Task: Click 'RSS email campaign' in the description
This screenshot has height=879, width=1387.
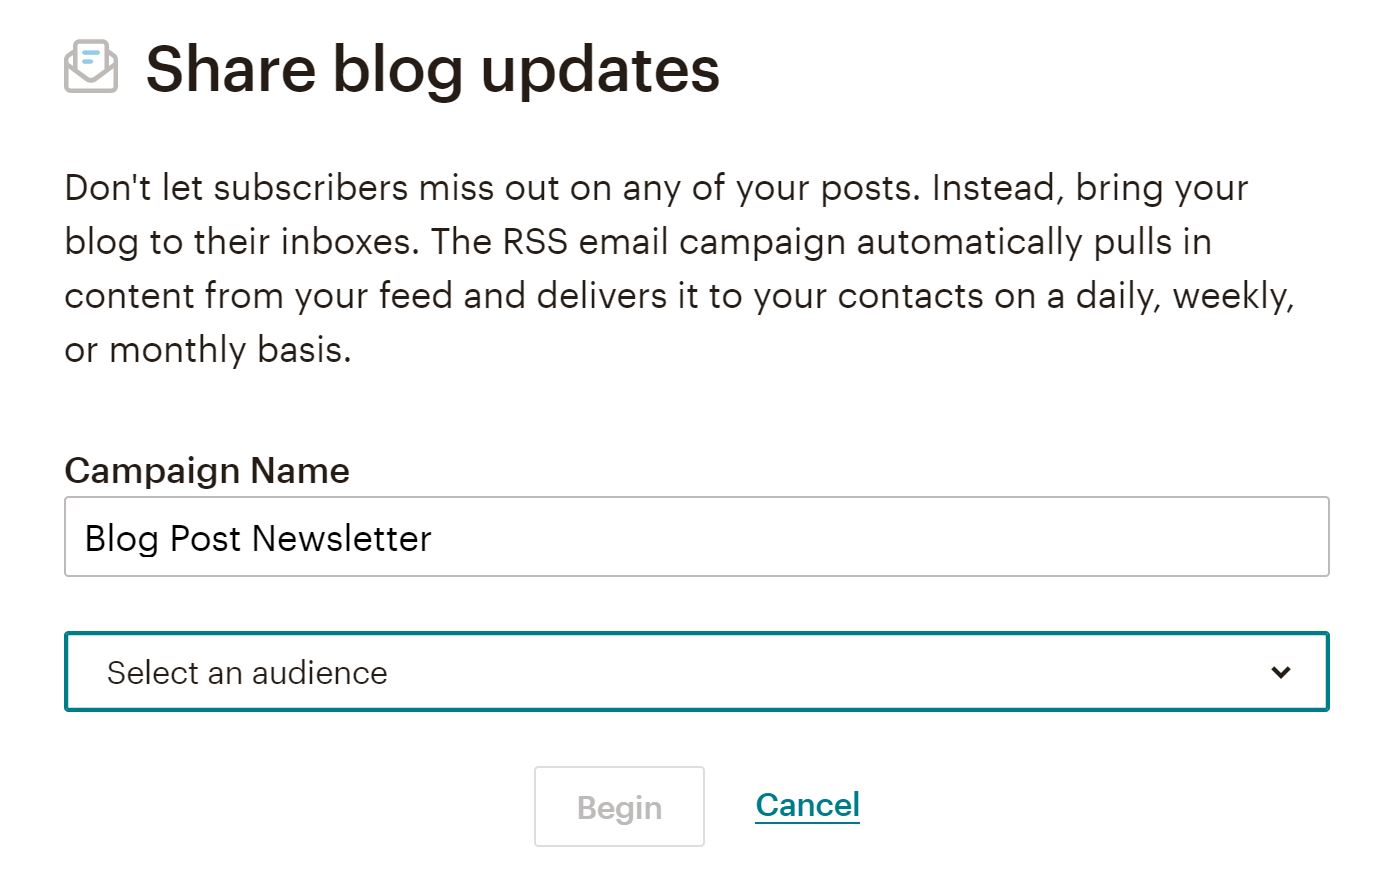Action: pos(674,242)
